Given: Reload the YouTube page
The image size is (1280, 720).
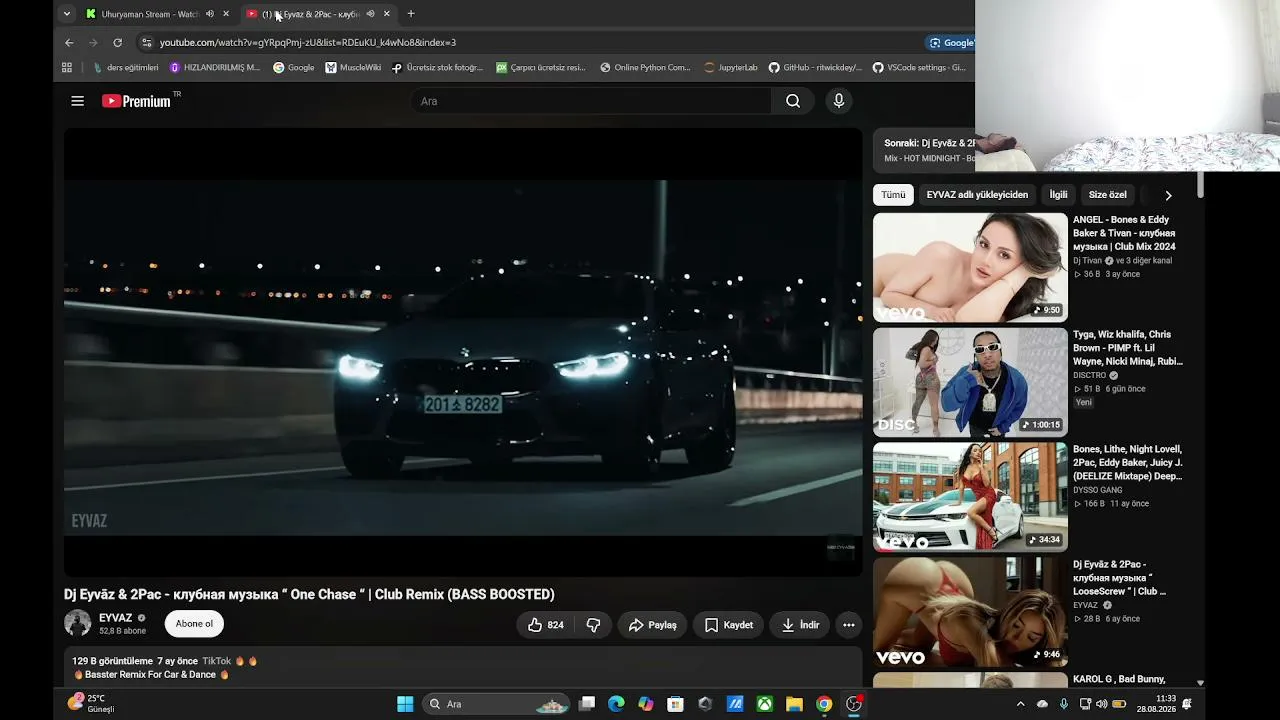Looking at the screenshot, I should point(117,43).
